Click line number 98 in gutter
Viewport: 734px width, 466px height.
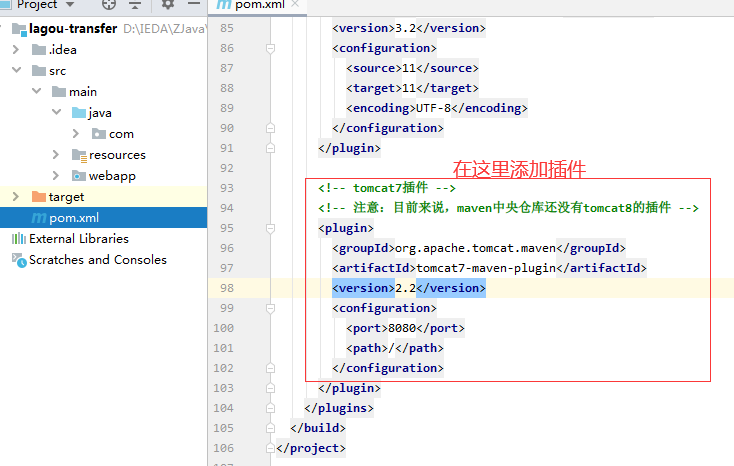[227, 288]
